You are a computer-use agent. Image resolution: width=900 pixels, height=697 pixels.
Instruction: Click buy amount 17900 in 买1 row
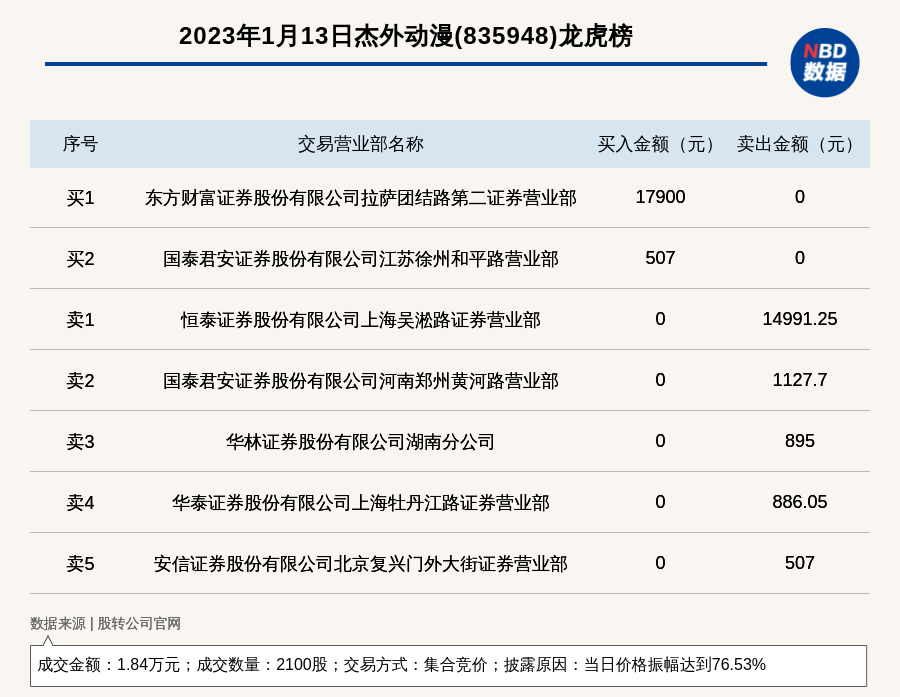(660, 197)
